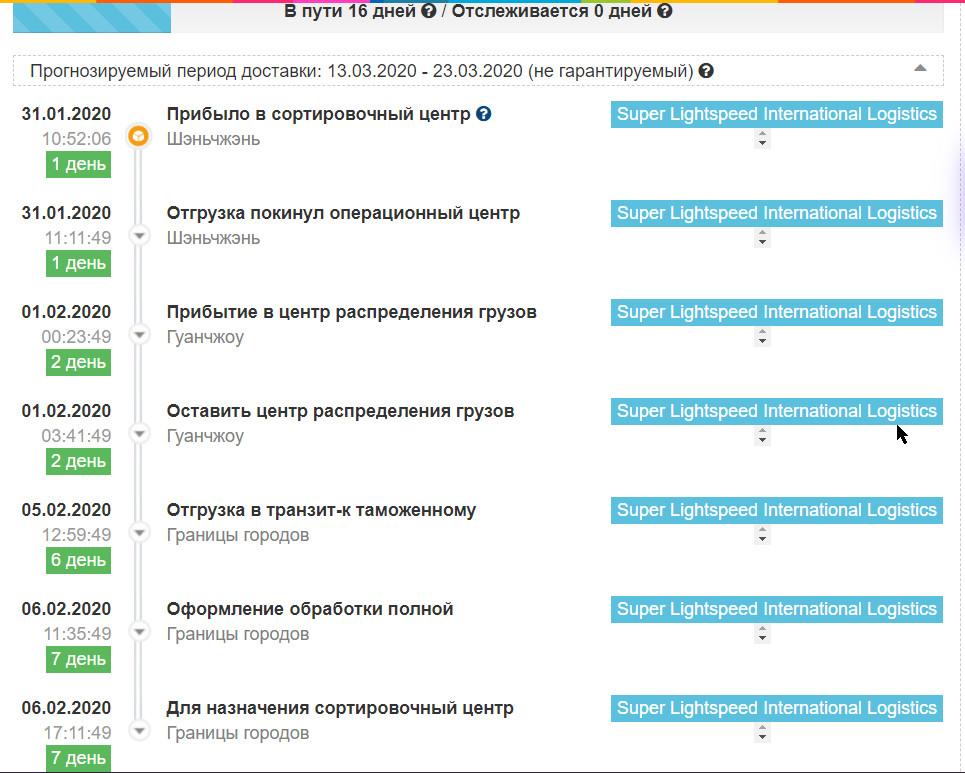
Task: Click '6 день' badge under 12:59:49
Action: pos(78,561)
